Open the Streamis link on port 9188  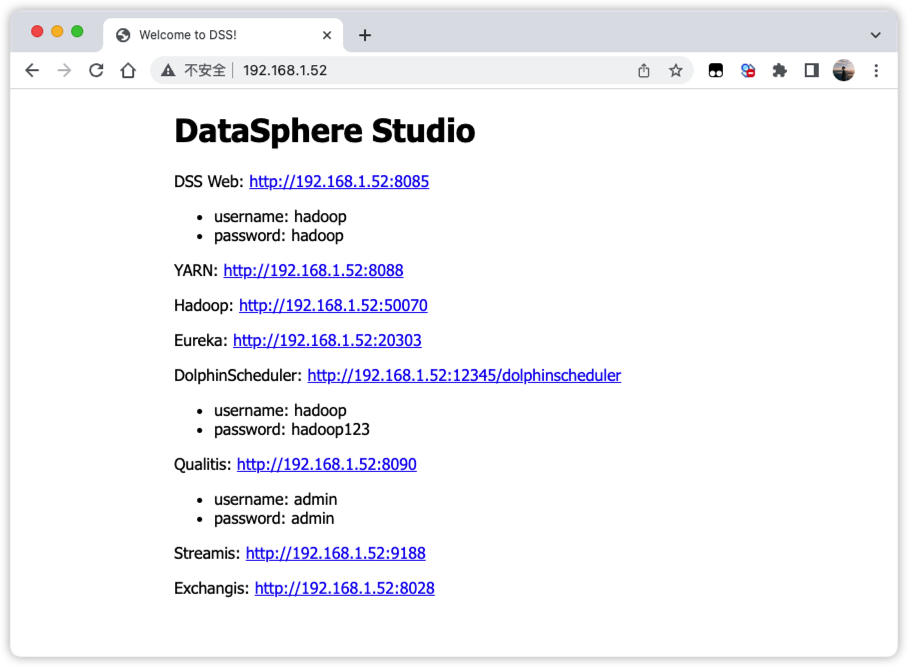[335, 554]
